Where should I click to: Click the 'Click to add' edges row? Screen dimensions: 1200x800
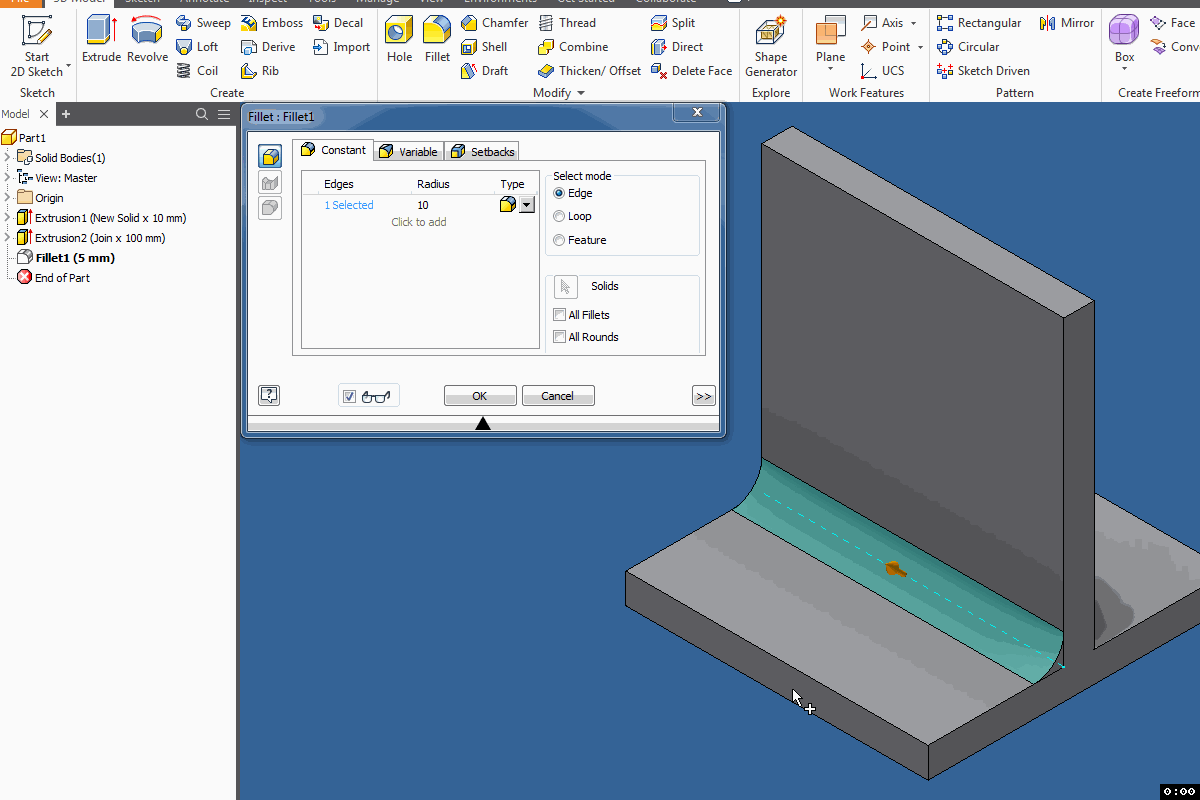(419, 221)
